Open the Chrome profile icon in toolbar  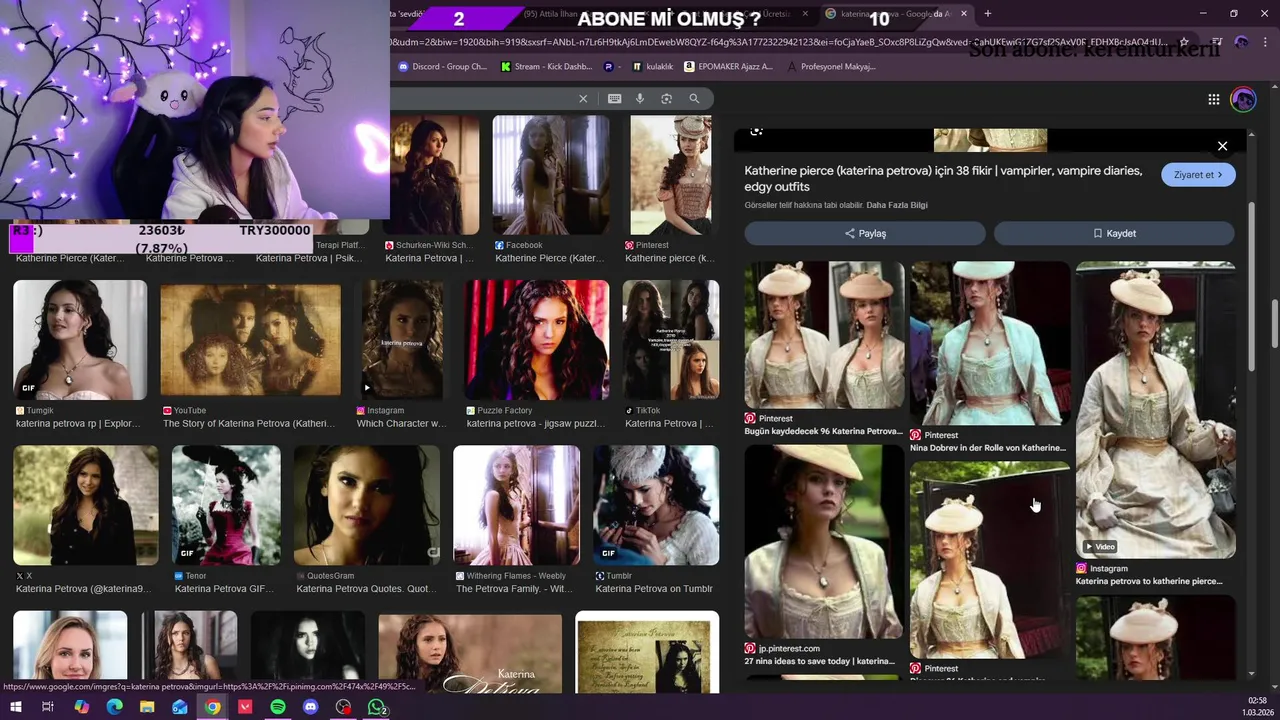tap(1241, 42)
